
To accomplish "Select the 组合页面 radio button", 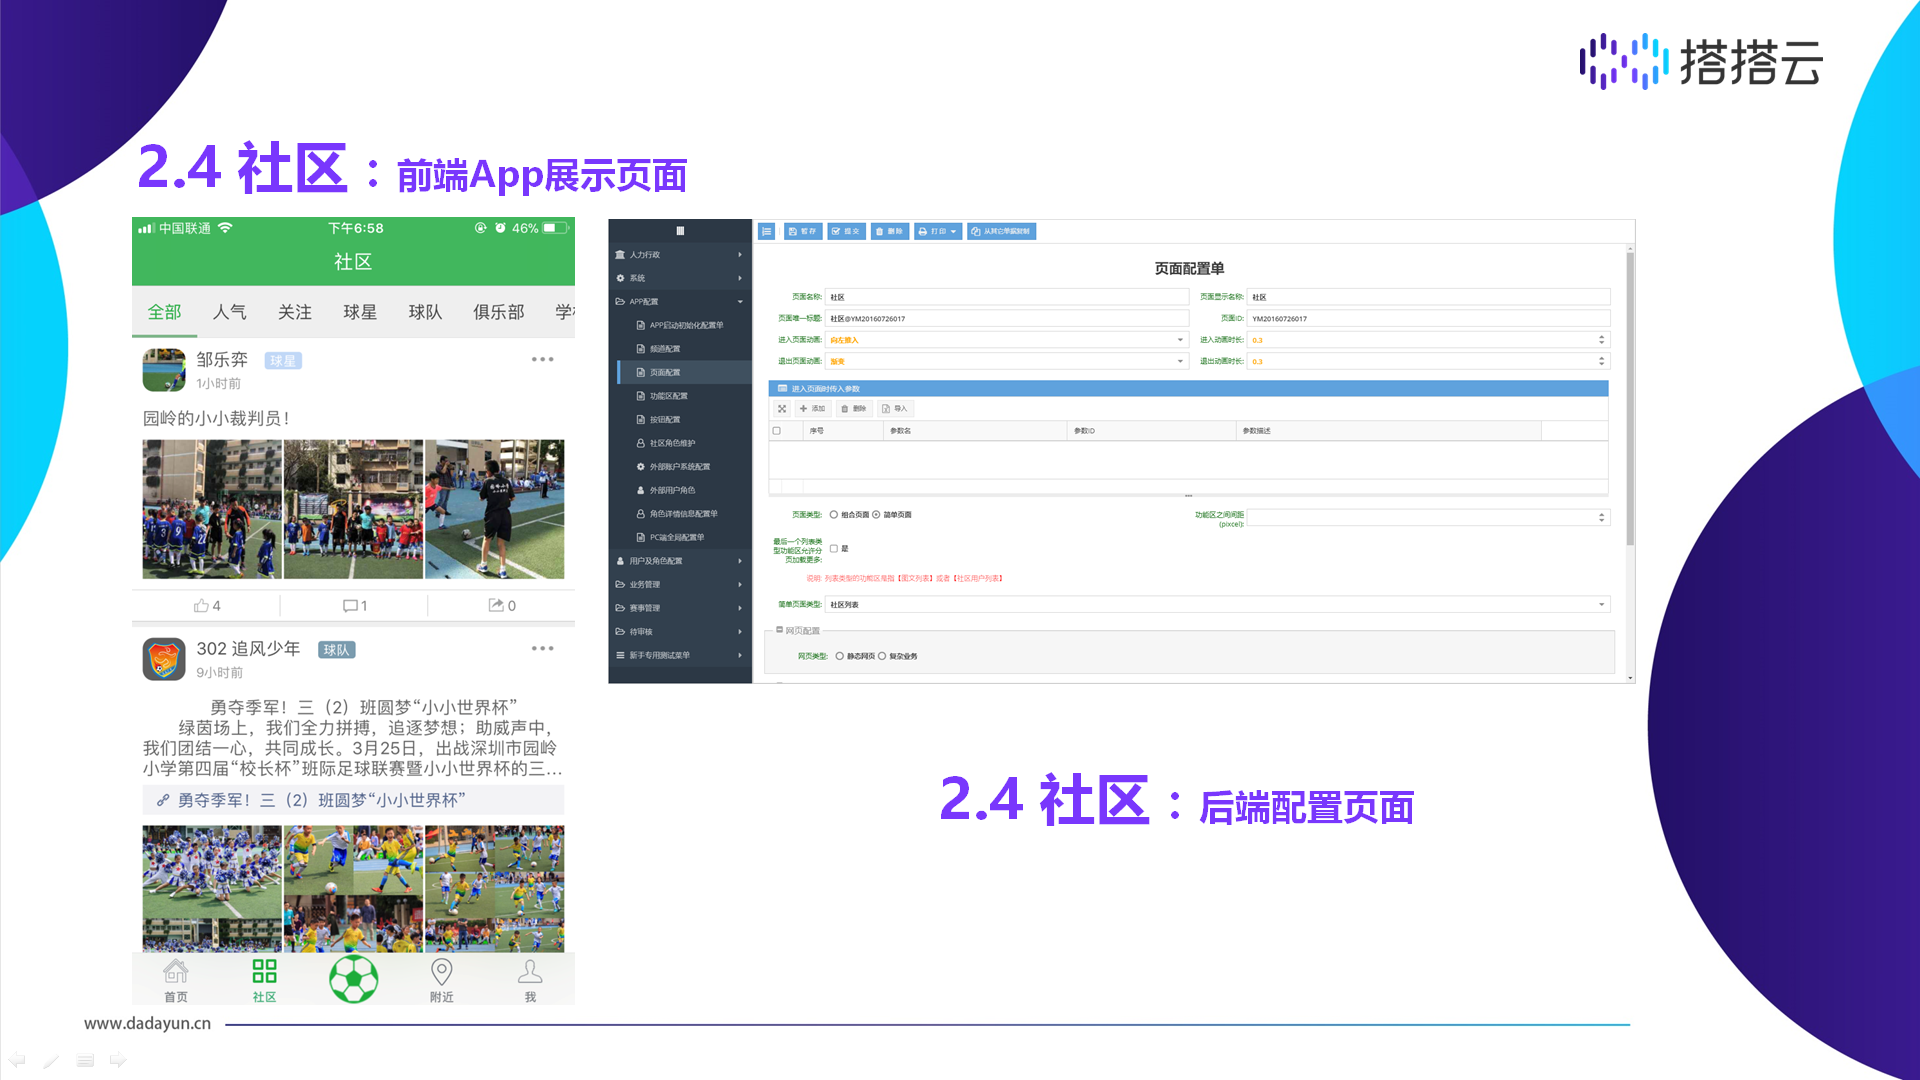I will pos(834,515).
